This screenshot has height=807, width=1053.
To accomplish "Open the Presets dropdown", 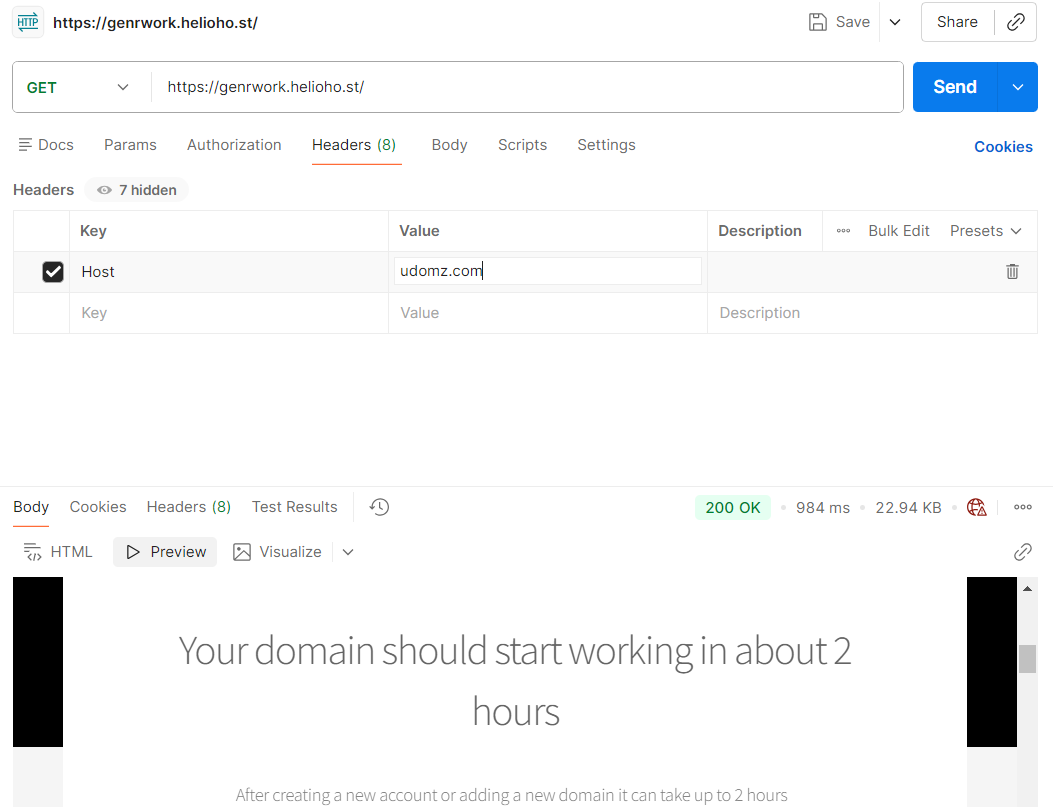I will coord(985,231).
